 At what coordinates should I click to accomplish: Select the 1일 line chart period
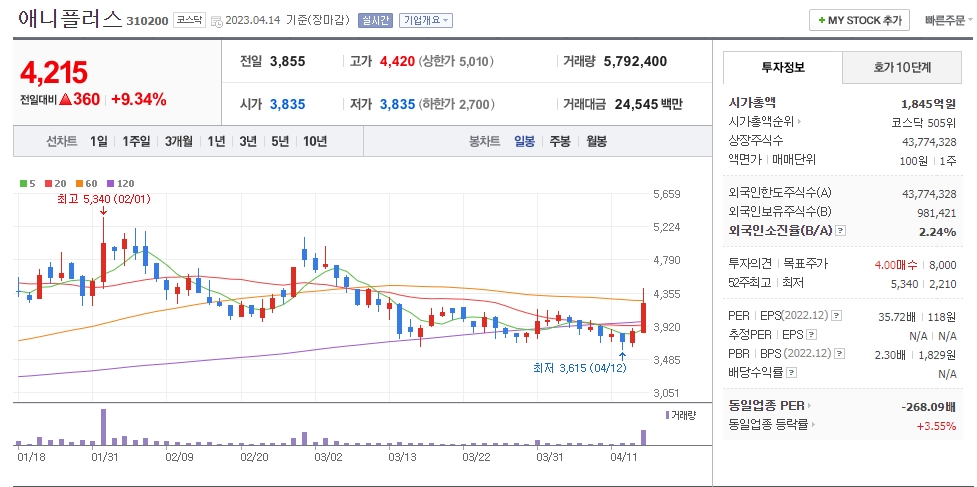click(98, 141)
